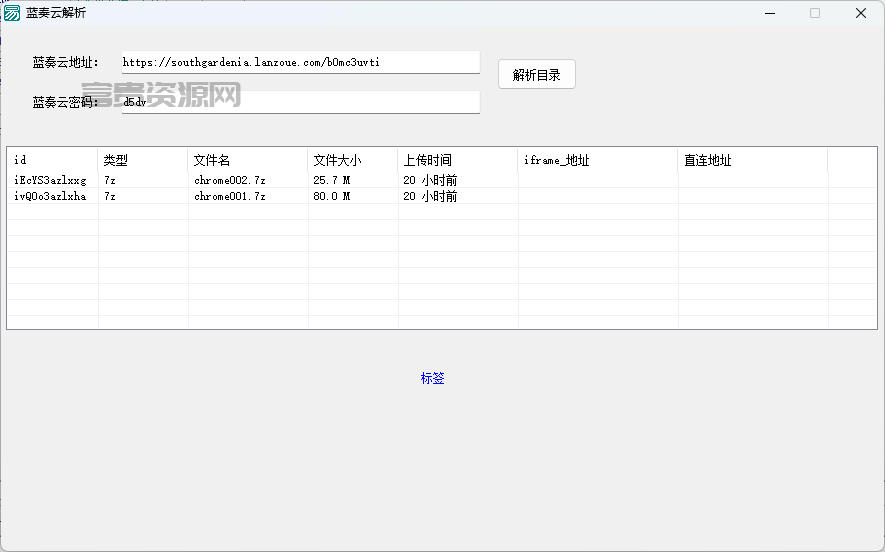The image size is (885, 552).
Task: Sort by the 类型 column header
Action: pos(143,160)
